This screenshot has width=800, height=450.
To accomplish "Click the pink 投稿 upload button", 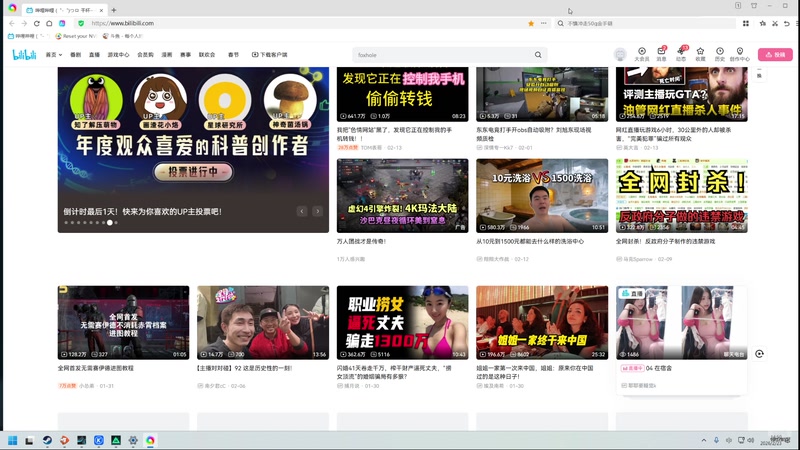I will coord(775,55).
